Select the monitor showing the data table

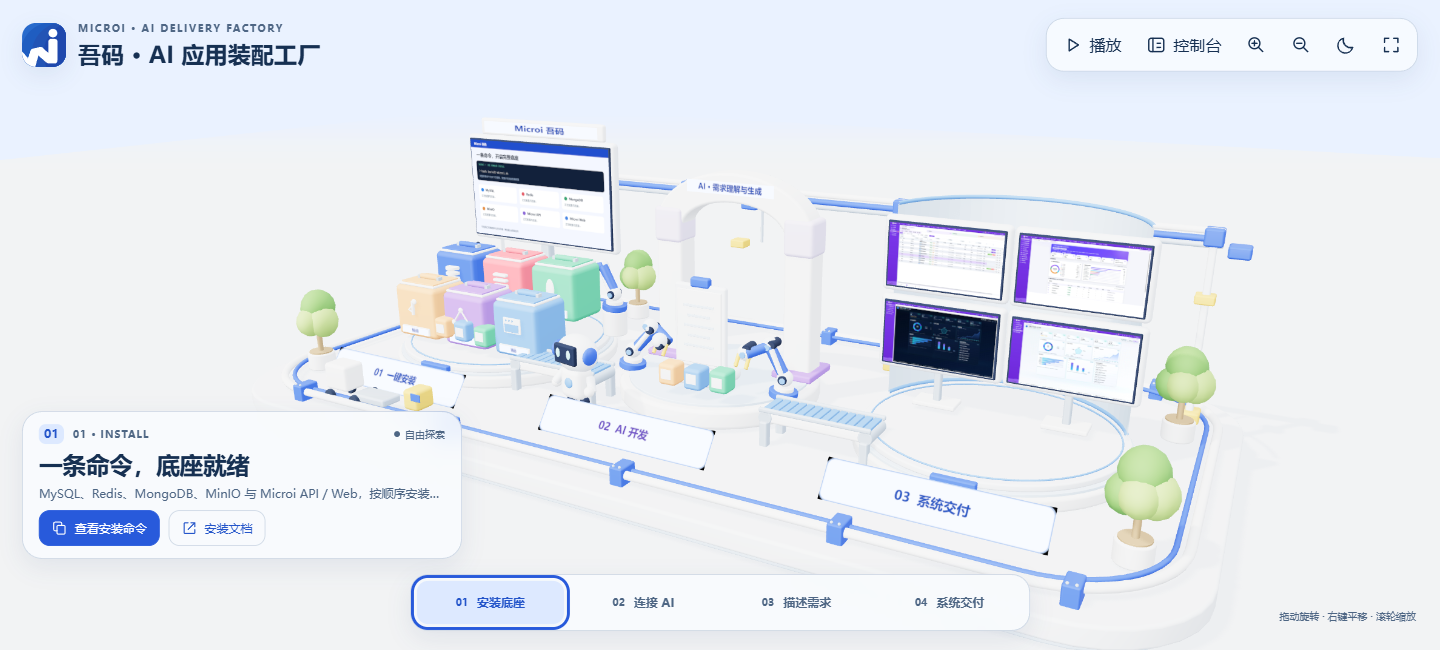tap(946, 258)
